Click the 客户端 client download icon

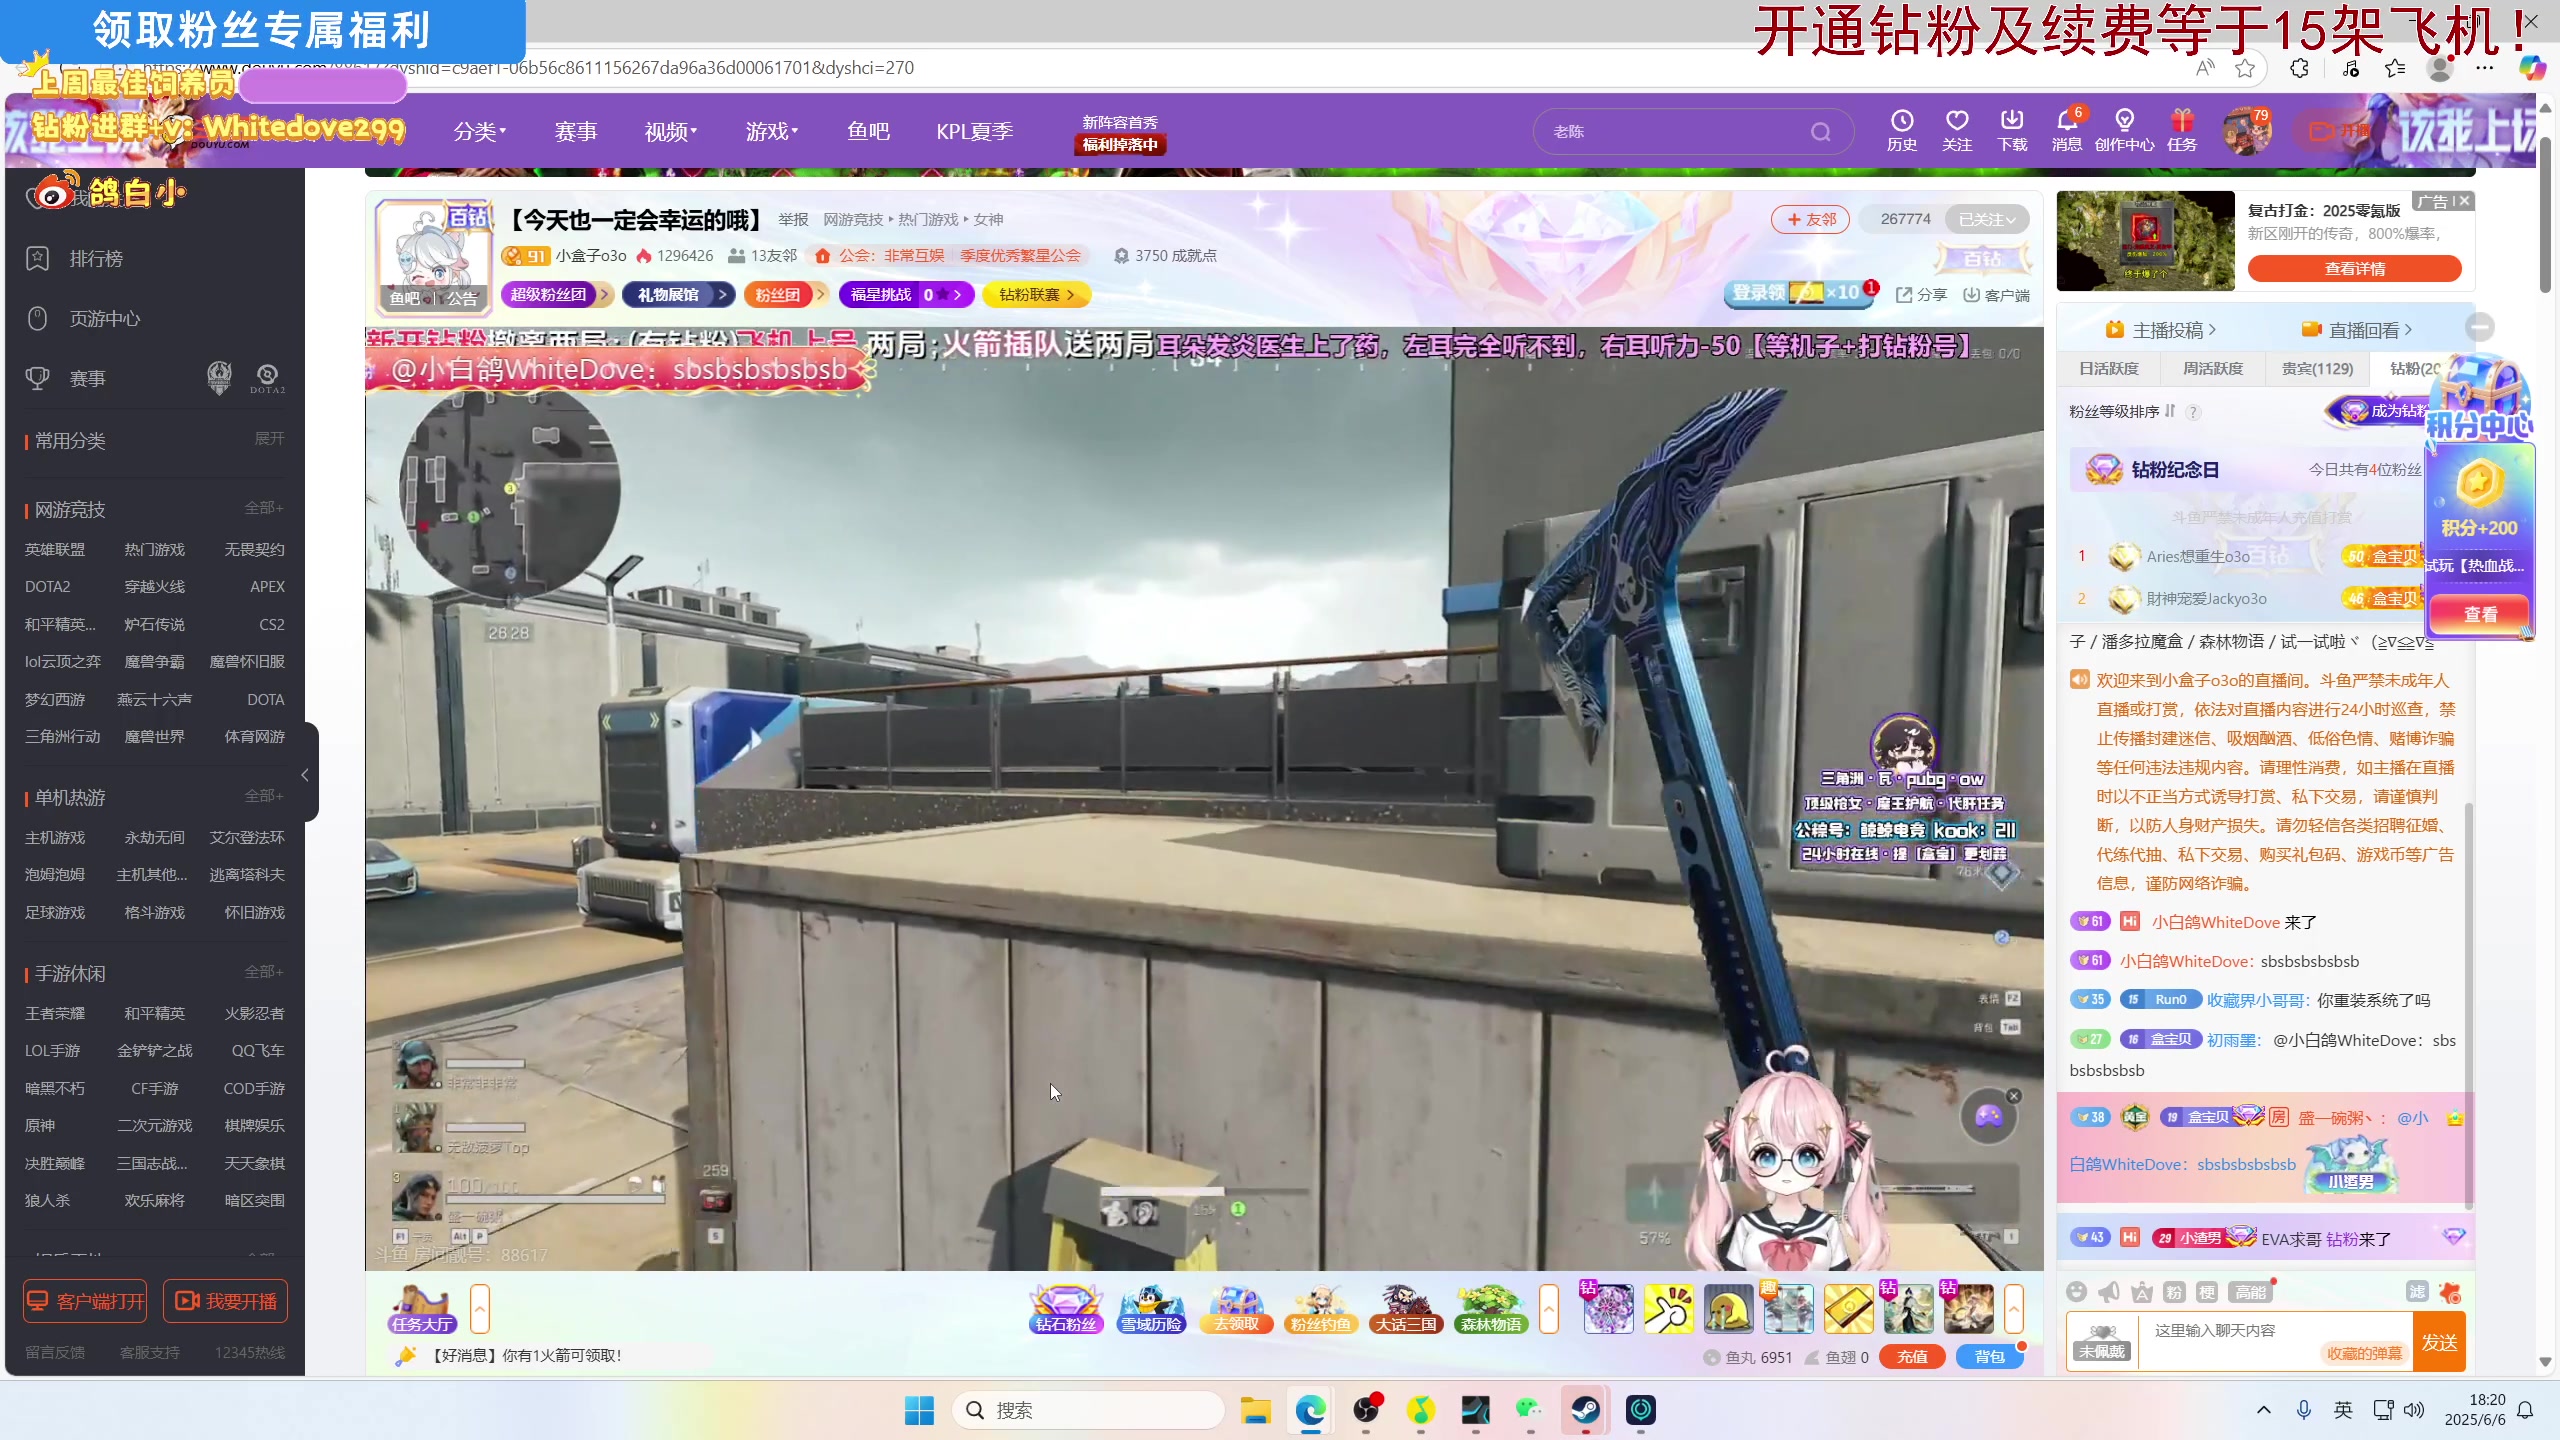(1996, 295)
